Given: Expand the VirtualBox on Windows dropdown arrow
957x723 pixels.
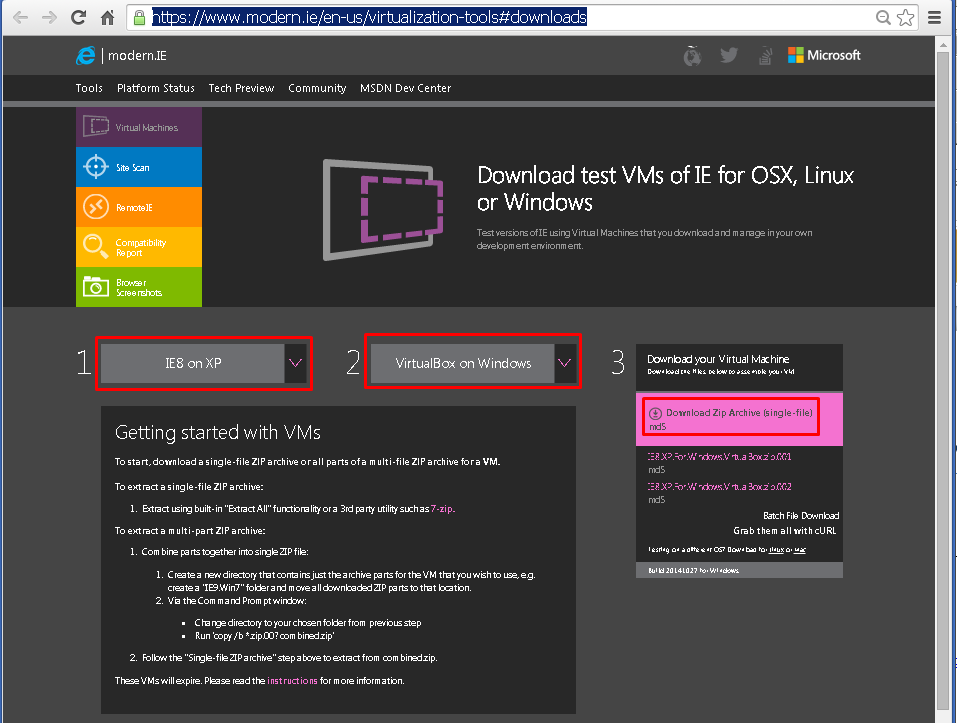Looking at the screenshot, I should tap(565, 363).
